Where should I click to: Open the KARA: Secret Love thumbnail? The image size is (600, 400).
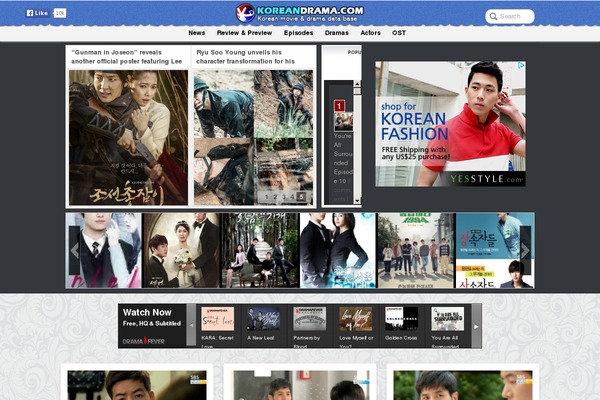click(x=217, y=318)
